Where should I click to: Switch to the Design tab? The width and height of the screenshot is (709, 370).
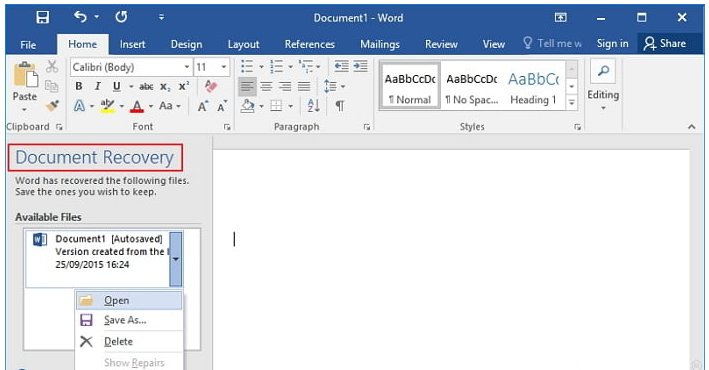186,44
